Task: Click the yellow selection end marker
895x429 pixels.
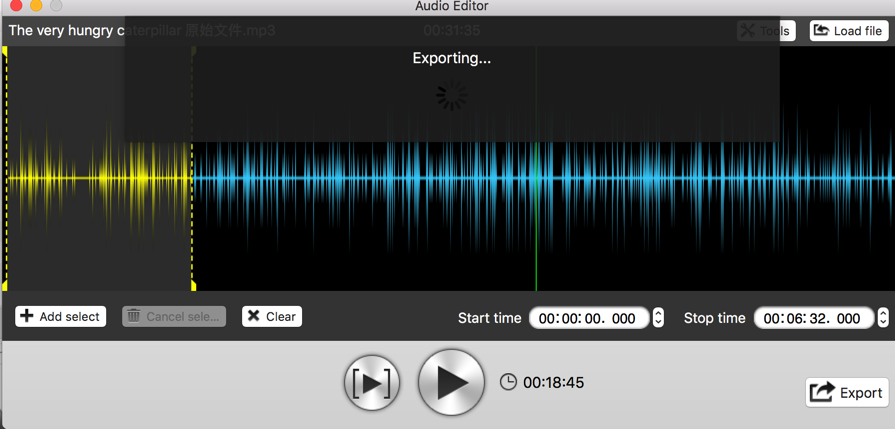Action: point(193,169)
